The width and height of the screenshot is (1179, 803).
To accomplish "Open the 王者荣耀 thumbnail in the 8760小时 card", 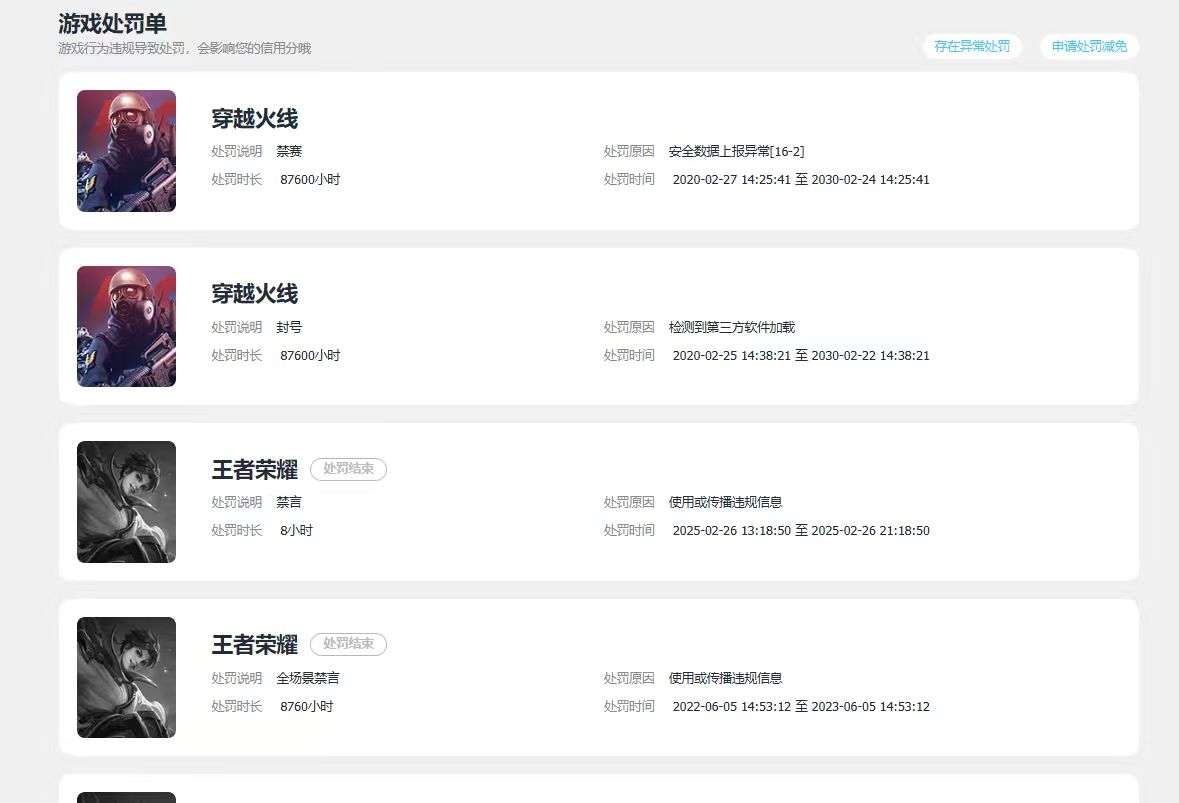I will [126, 677].
